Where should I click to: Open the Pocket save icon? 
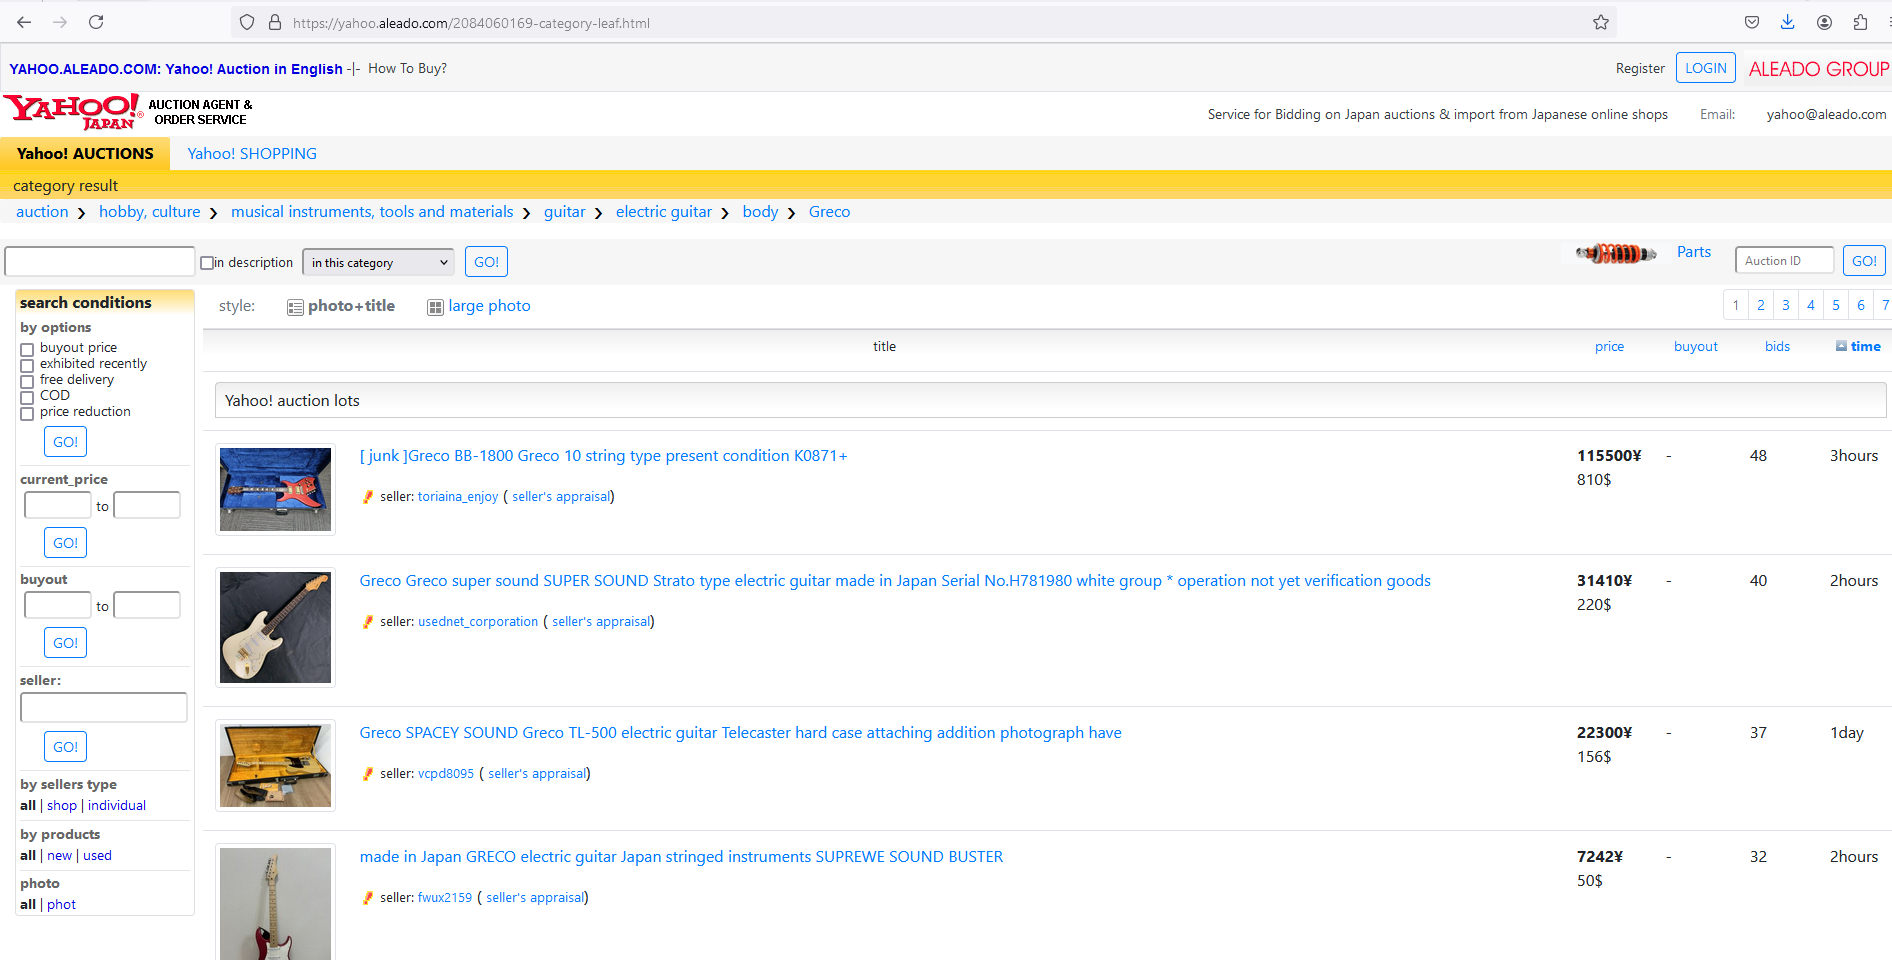tap(1752, 22)
